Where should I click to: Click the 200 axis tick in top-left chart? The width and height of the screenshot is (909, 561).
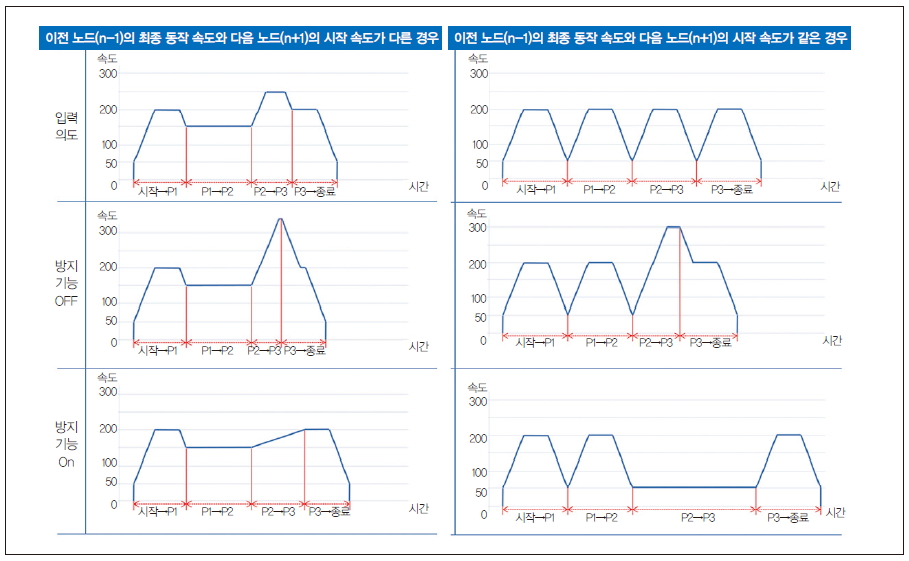[107, 109]
